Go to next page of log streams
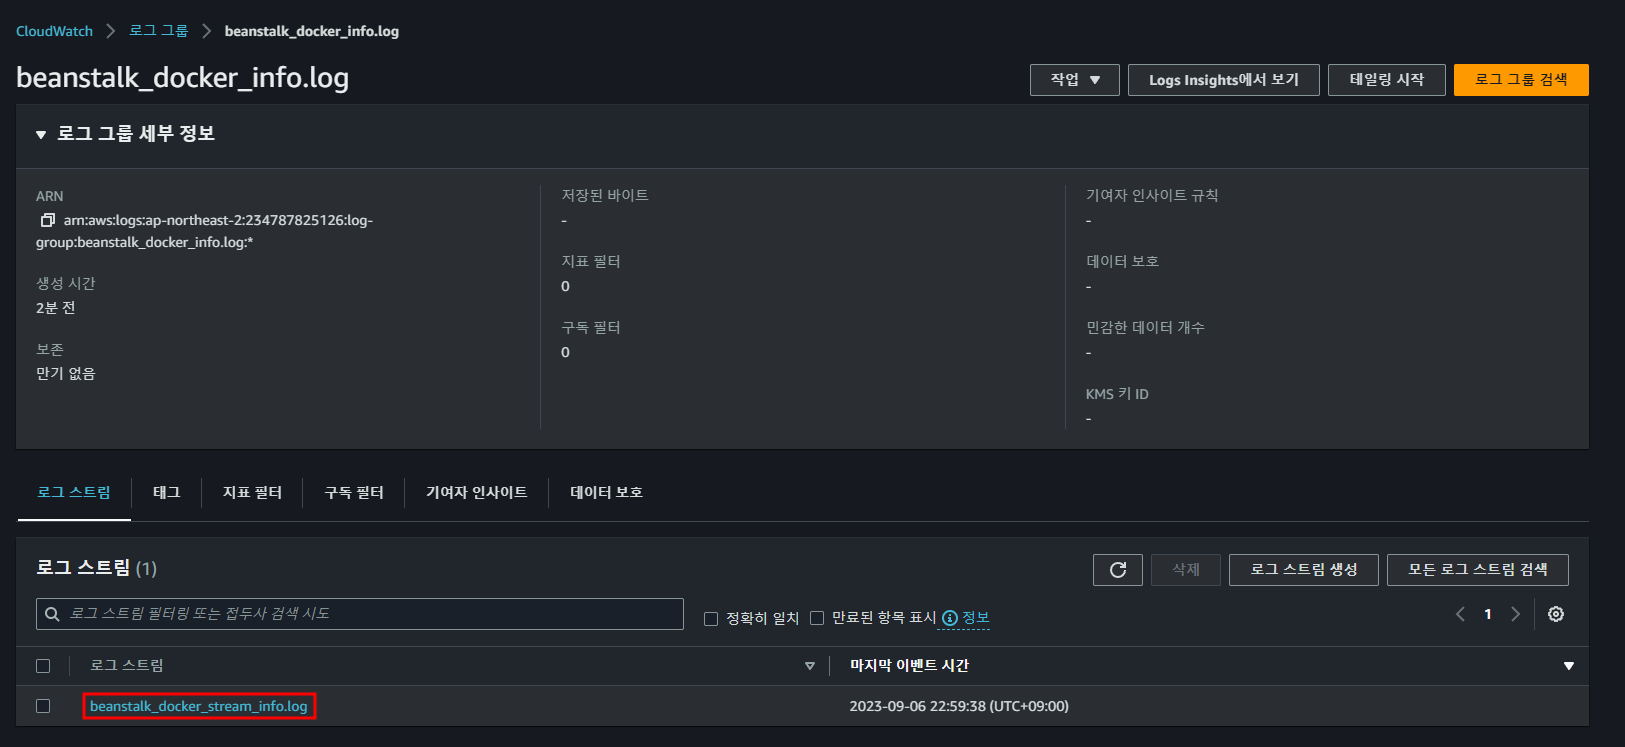The width and height of the screenshot is (1625, 747). pos(1515,614)
